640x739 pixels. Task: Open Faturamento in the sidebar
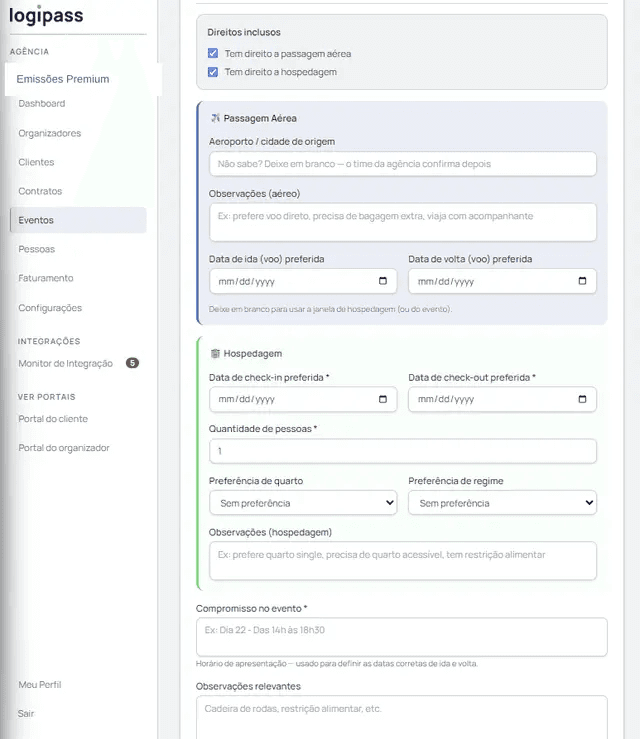click(x=46, y=278)
